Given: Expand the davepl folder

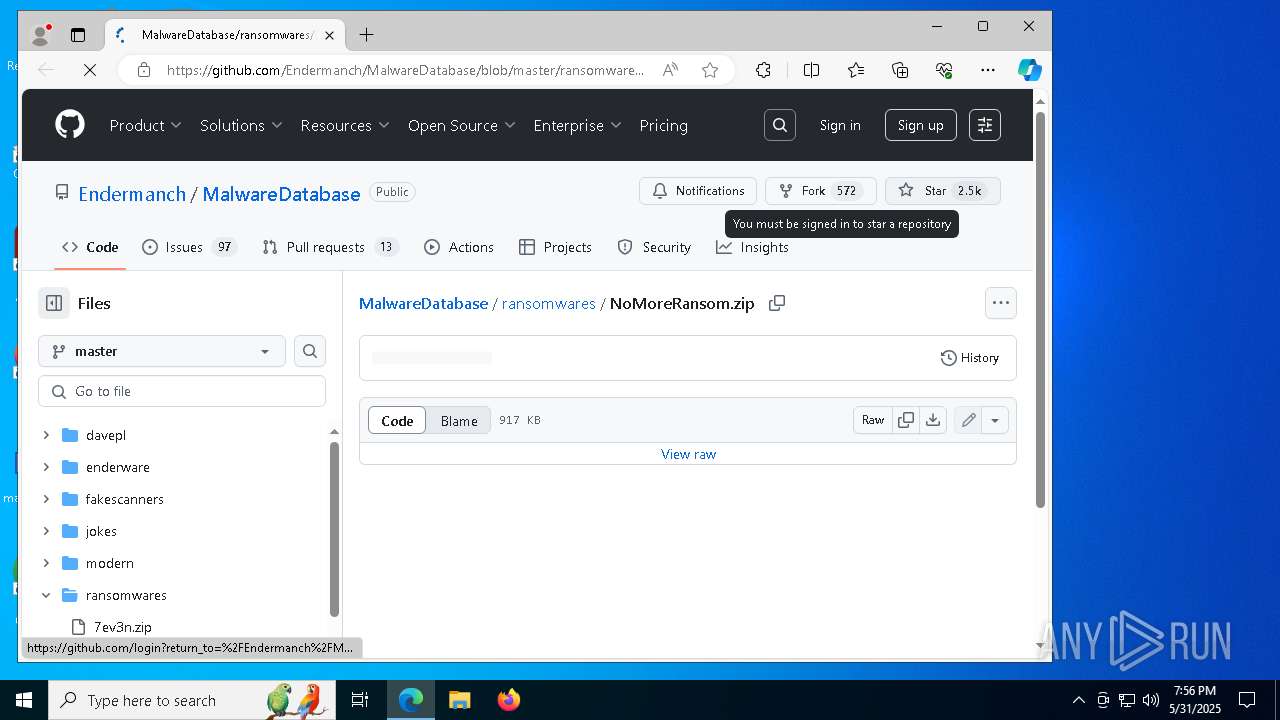Looking at the screenshot, I should coord(46,435).
